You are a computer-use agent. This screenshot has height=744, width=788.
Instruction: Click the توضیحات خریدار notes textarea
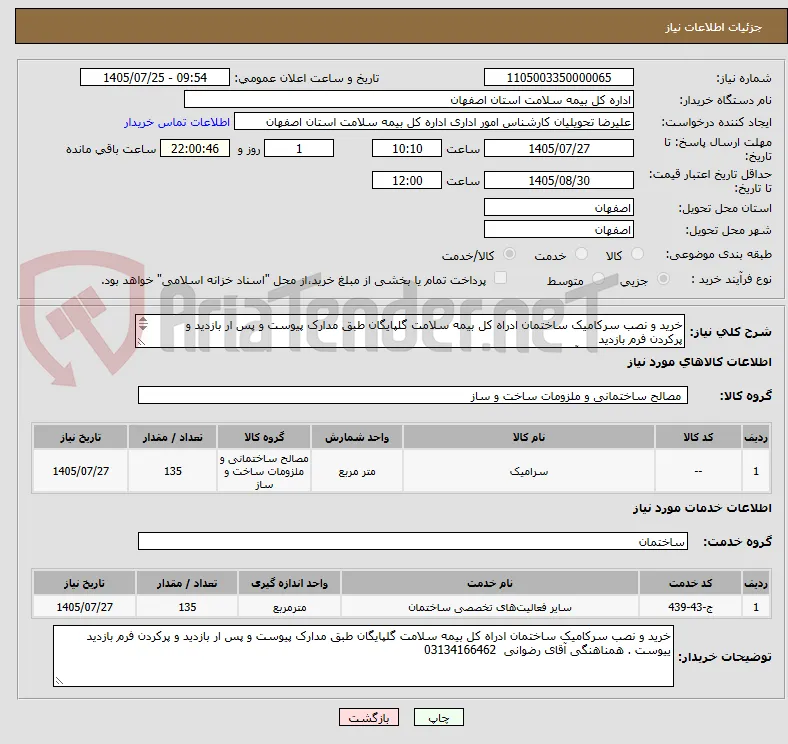tap(363, 656)
